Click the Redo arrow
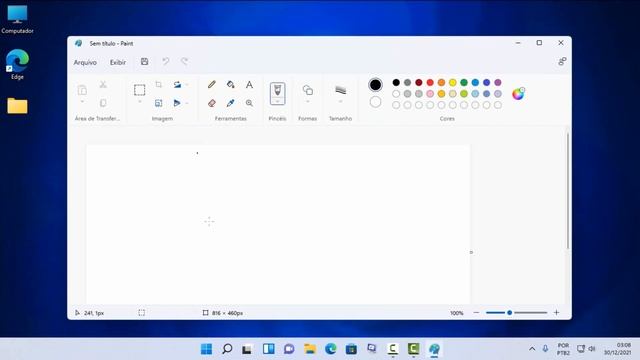This screenshot has width=640, height=360. (x=184, y=62)
